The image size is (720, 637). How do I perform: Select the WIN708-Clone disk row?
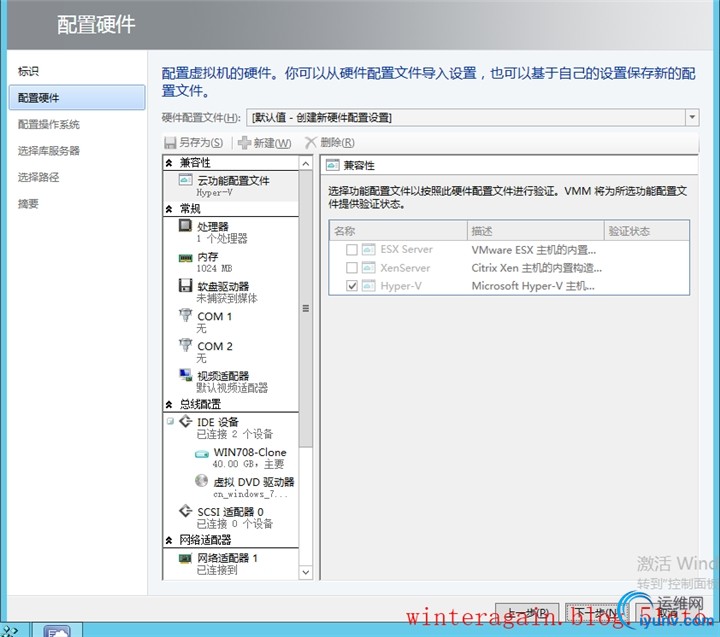pos(231,457)
